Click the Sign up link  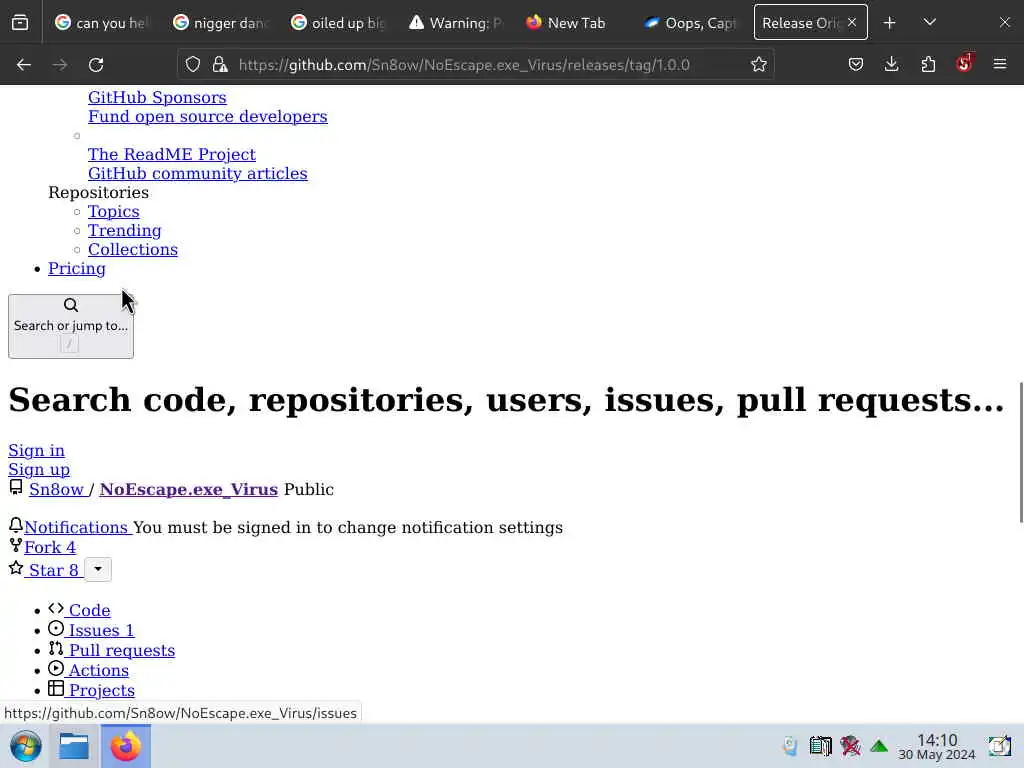click(x=39, y=470)
